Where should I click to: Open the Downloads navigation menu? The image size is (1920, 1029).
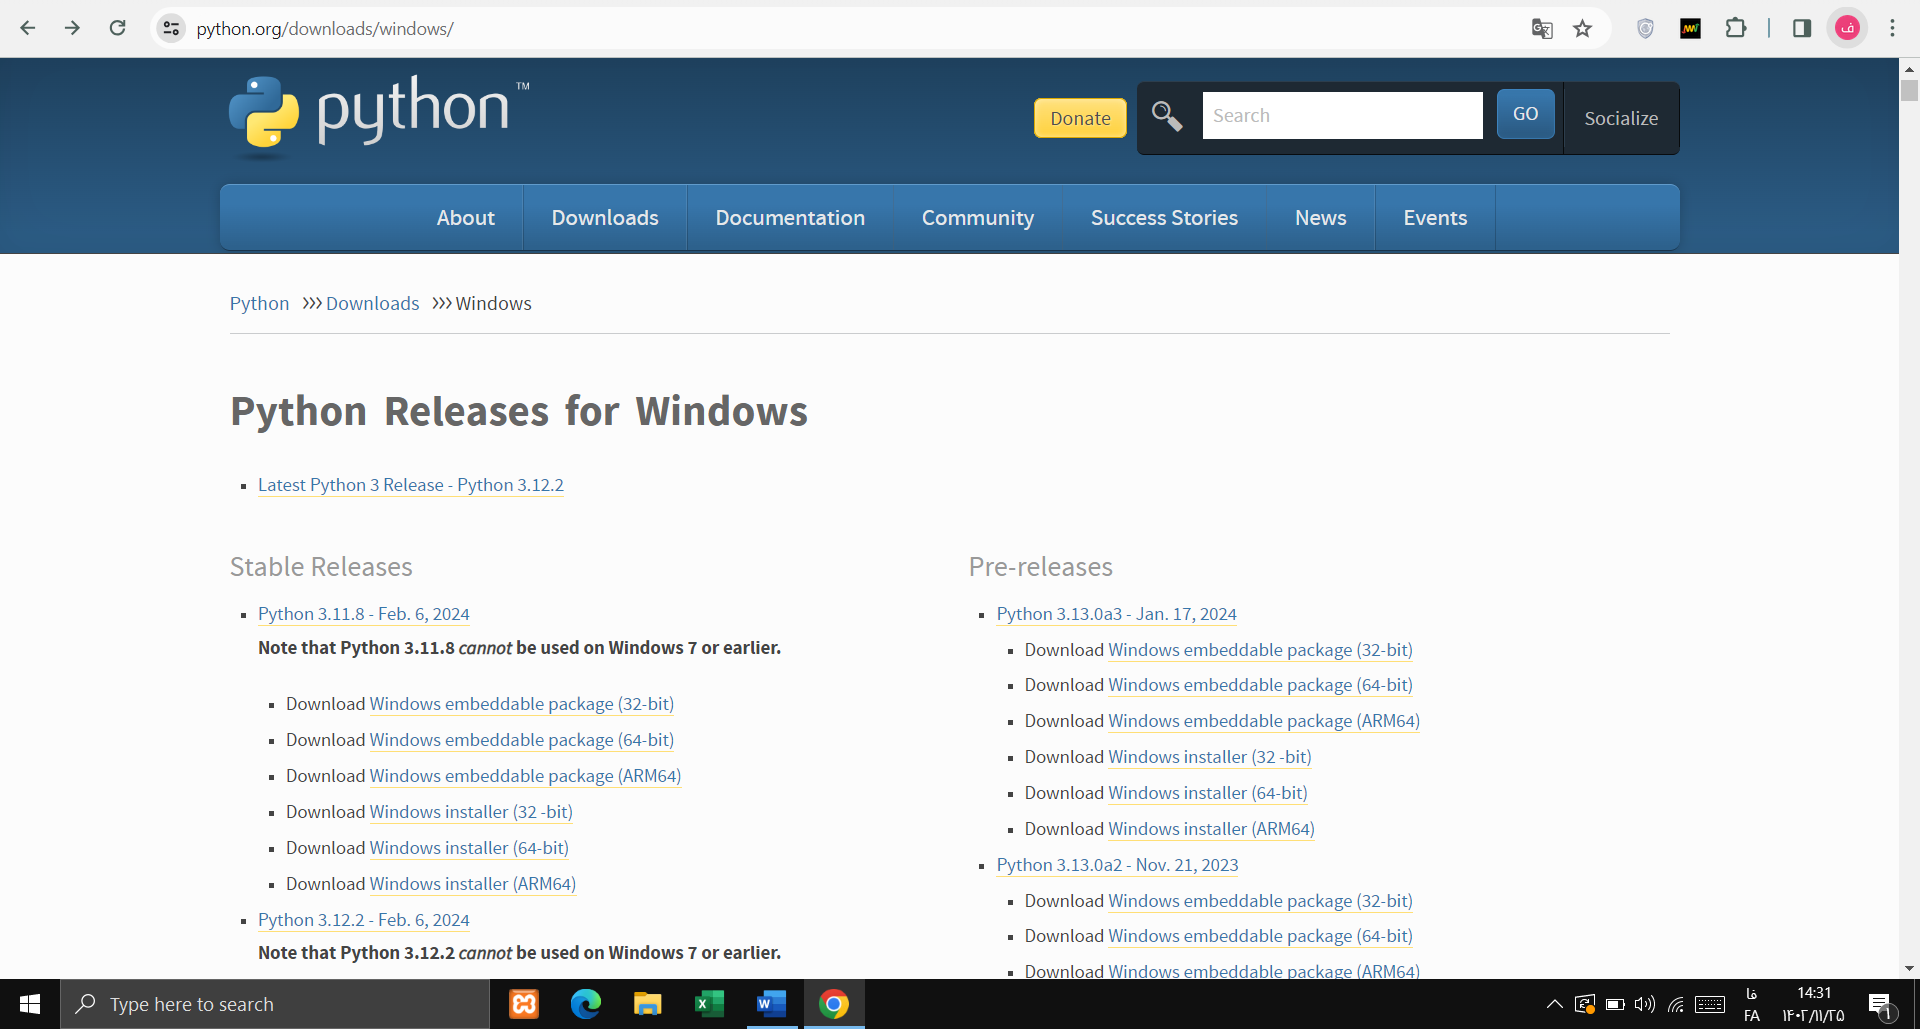pyautogui.click(x=605, y=218)
